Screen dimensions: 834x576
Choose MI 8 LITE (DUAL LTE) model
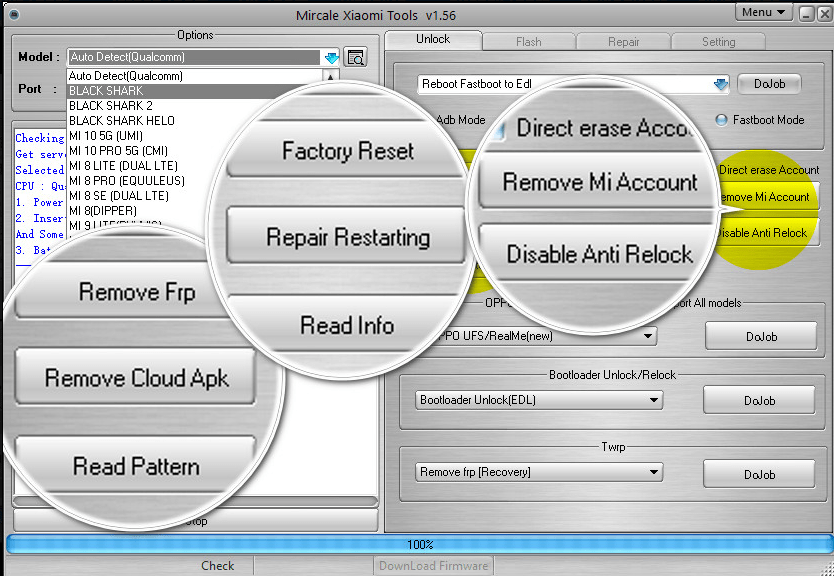tap(123, 165)
